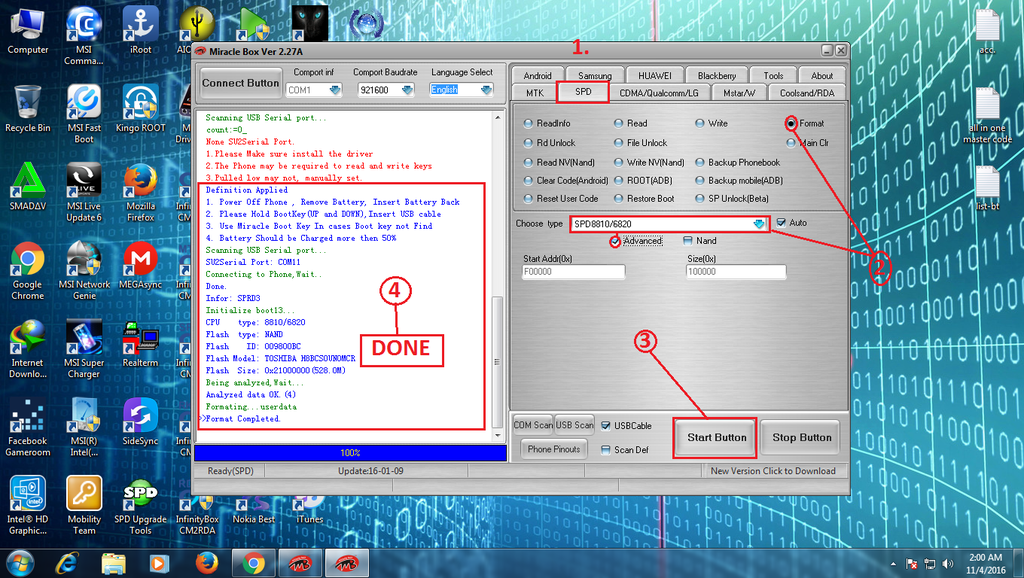Toggle the USBCable checkbox

[606, 426]
